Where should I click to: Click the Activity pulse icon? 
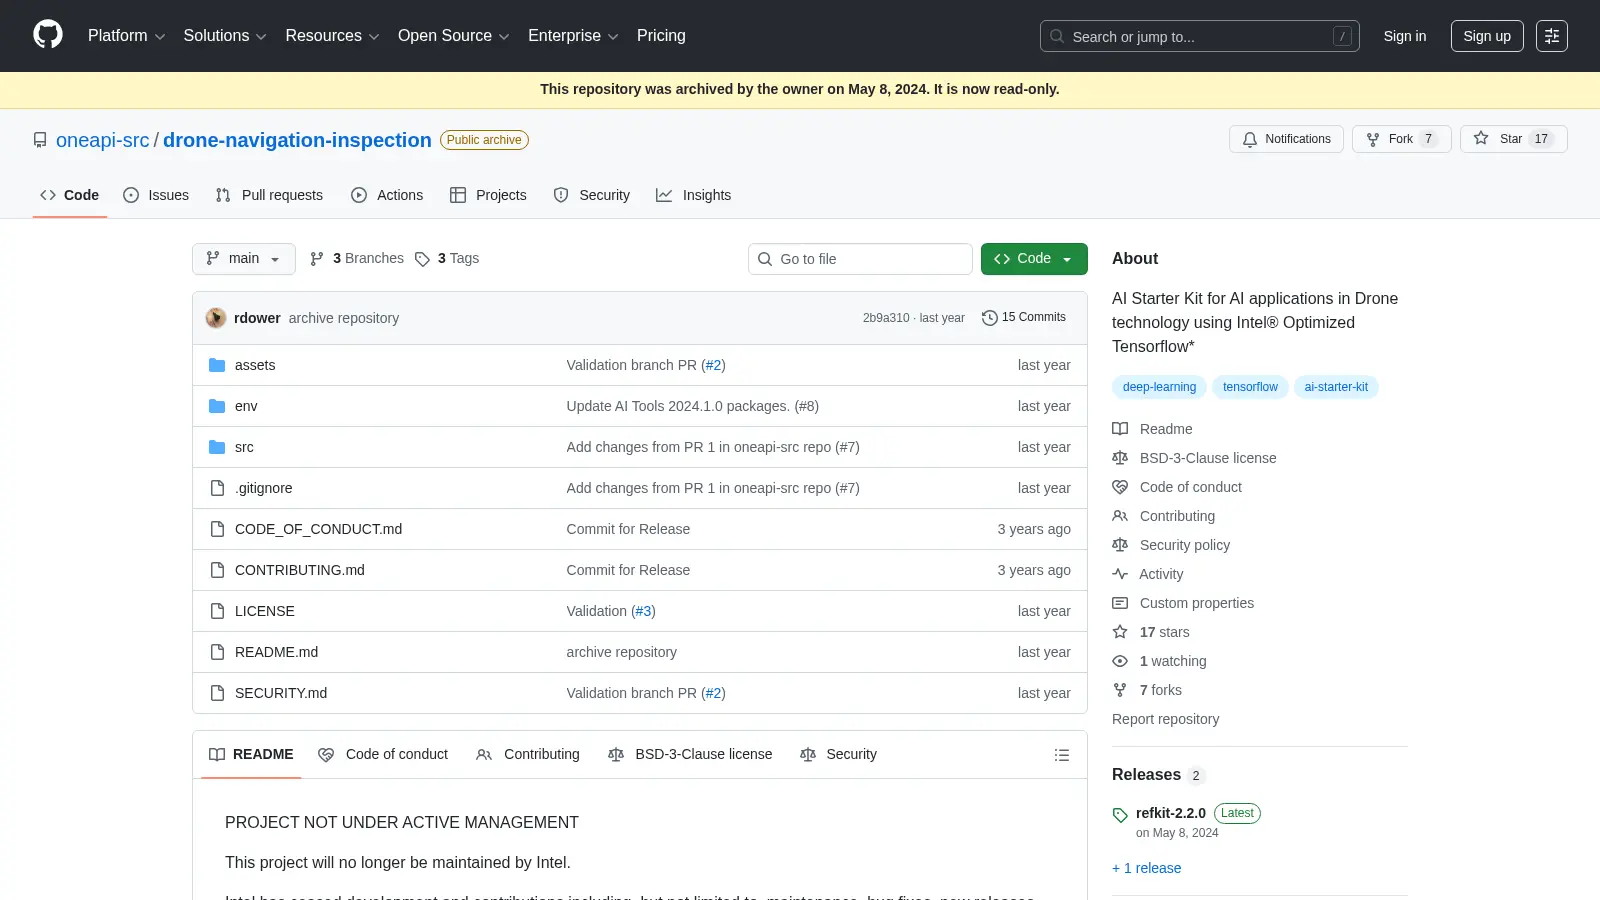(1120, 574)
